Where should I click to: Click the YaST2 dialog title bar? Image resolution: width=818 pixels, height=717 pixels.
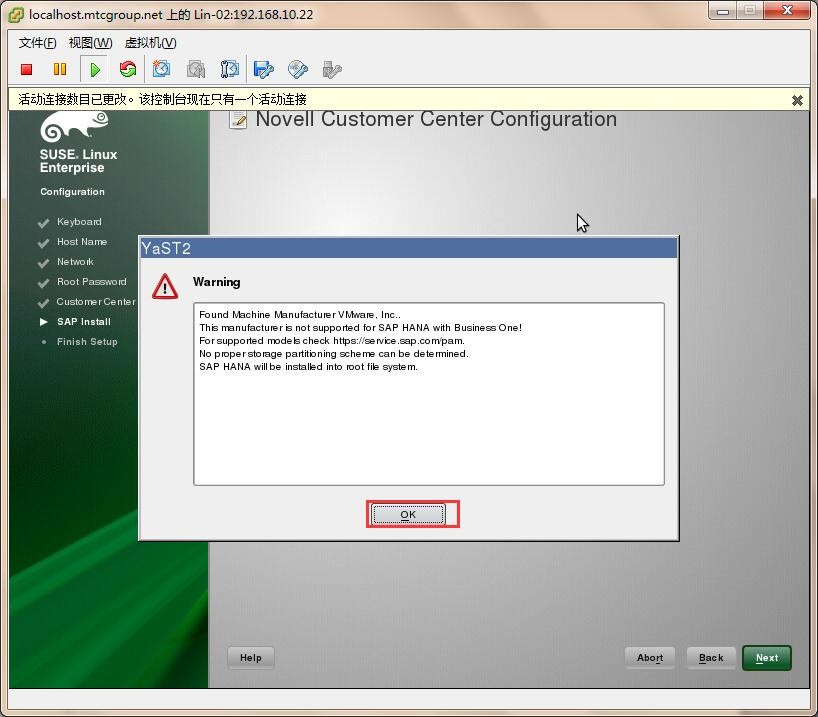[408, 248]
